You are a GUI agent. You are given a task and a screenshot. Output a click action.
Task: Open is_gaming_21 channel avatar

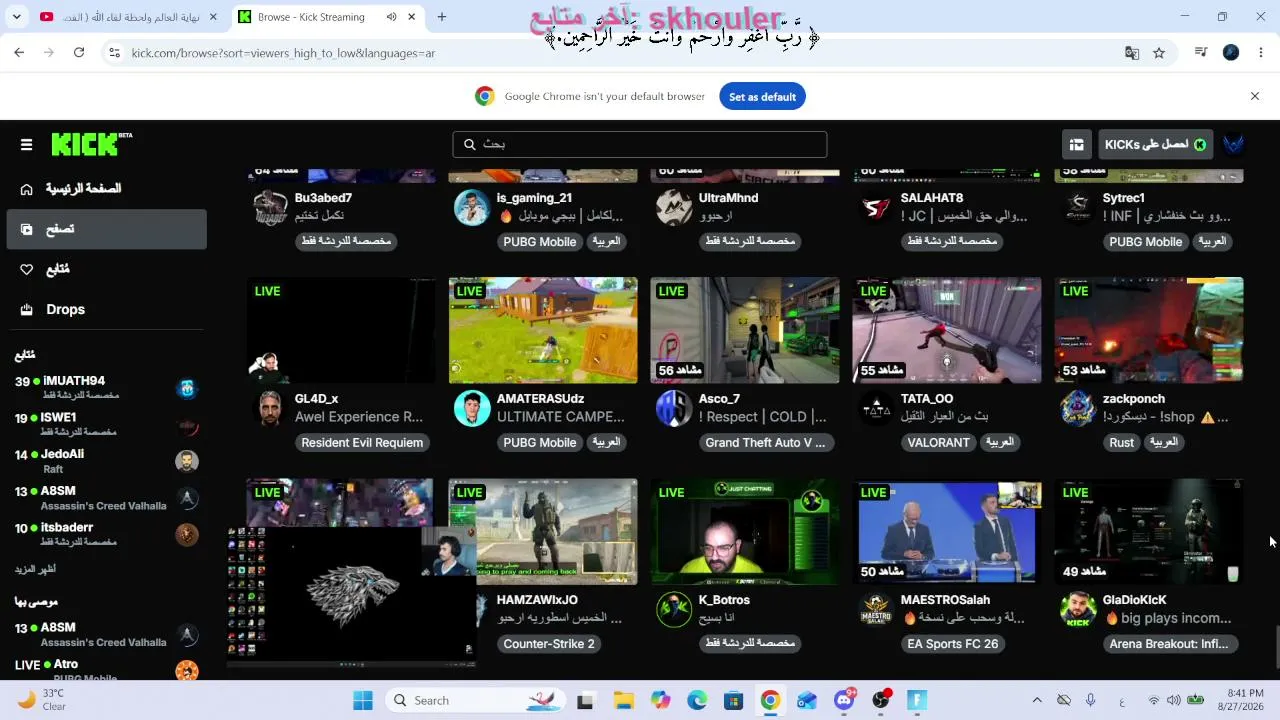coord(472,208)
